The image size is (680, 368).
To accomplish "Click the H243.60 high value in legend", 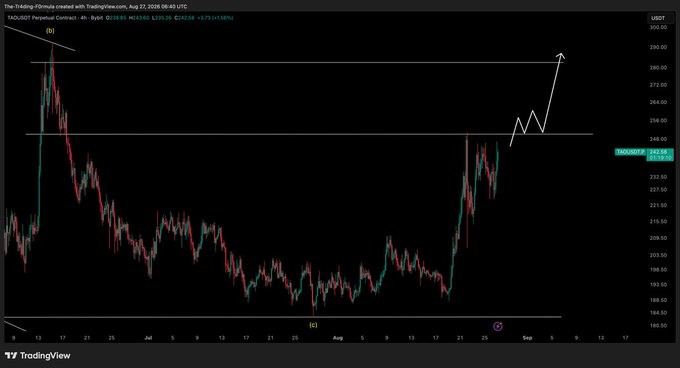I will tap(139, 18).
